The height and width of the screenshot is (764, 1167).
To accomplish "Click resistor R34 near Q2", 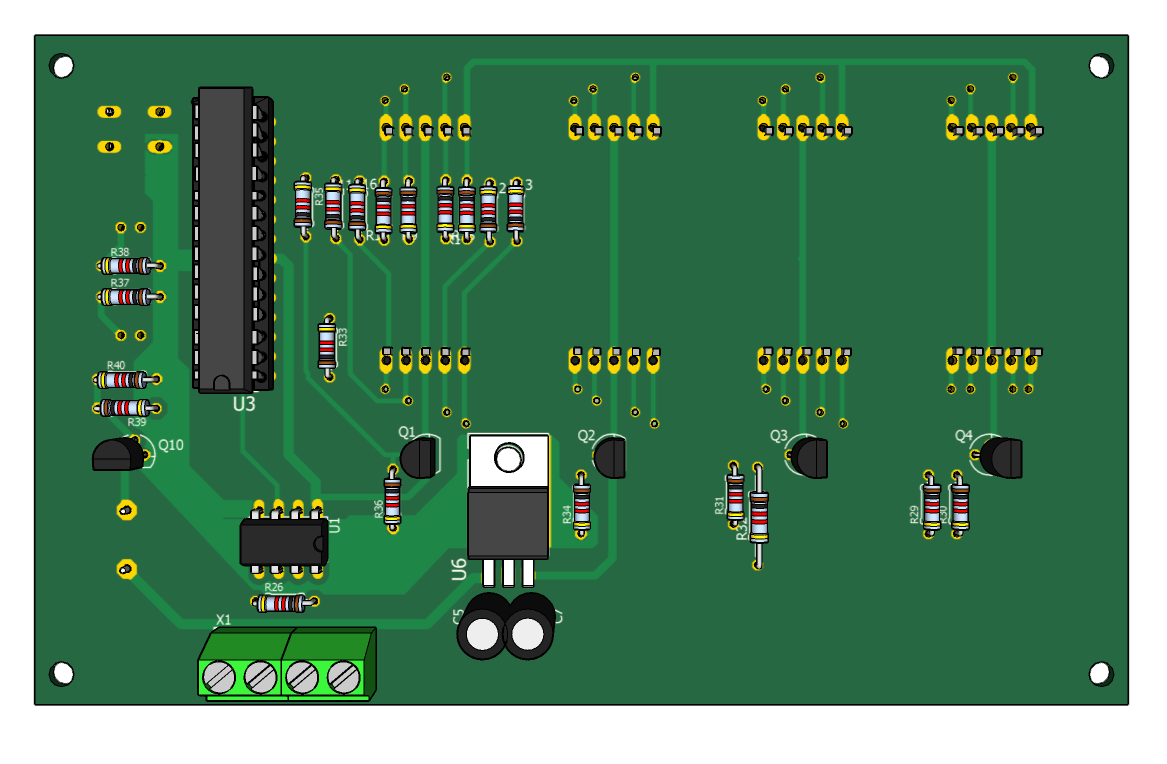I will click(x=581, y=505).
